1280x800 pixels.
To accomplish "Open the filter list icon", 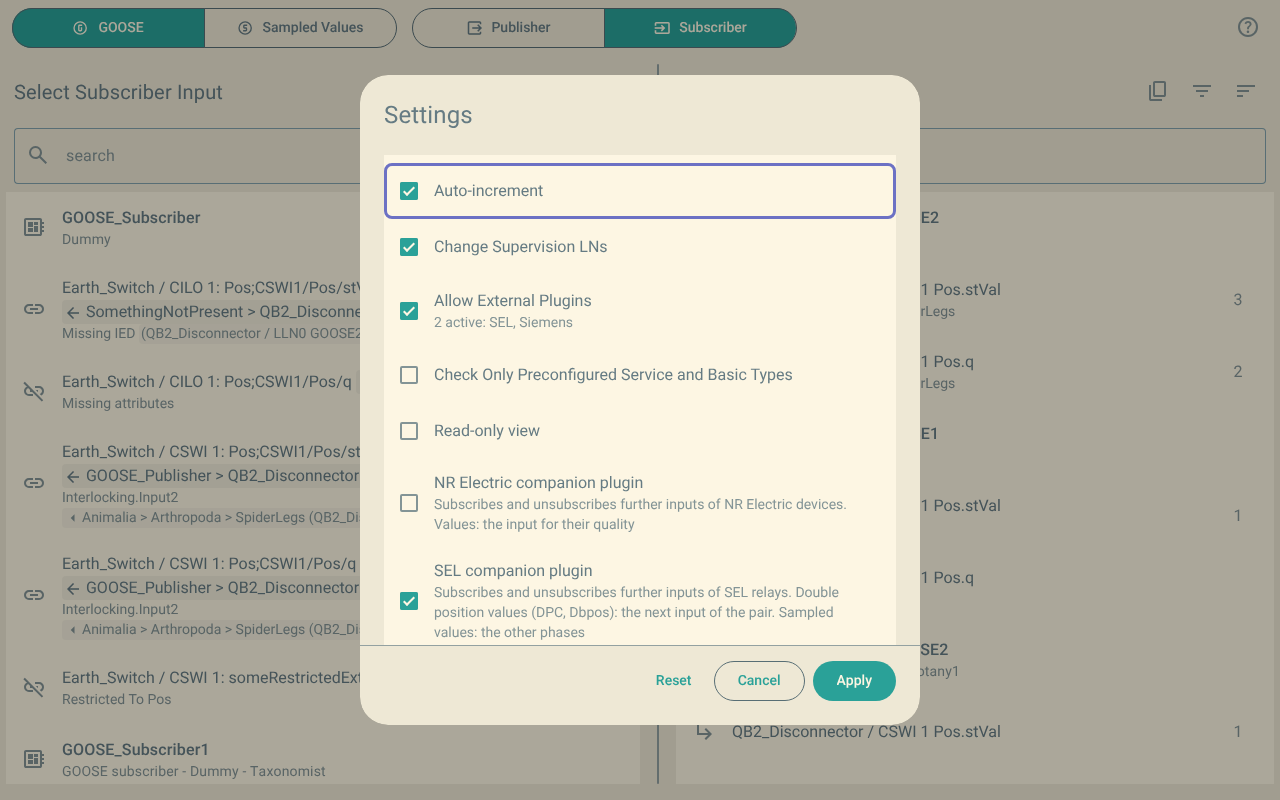I will click(x=1202, y=91).
